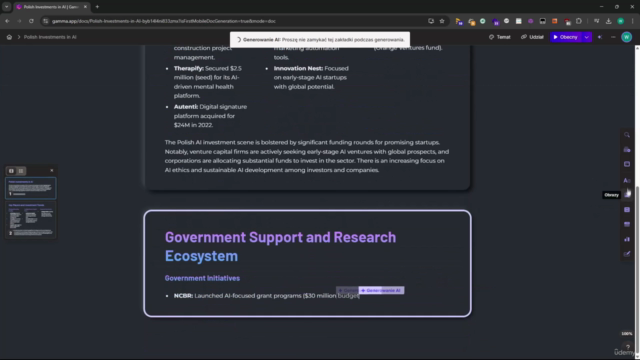The image size is (640, 360).
Task: Activate the Polish Investments in AI browser tab
Action: click(51, 7)
